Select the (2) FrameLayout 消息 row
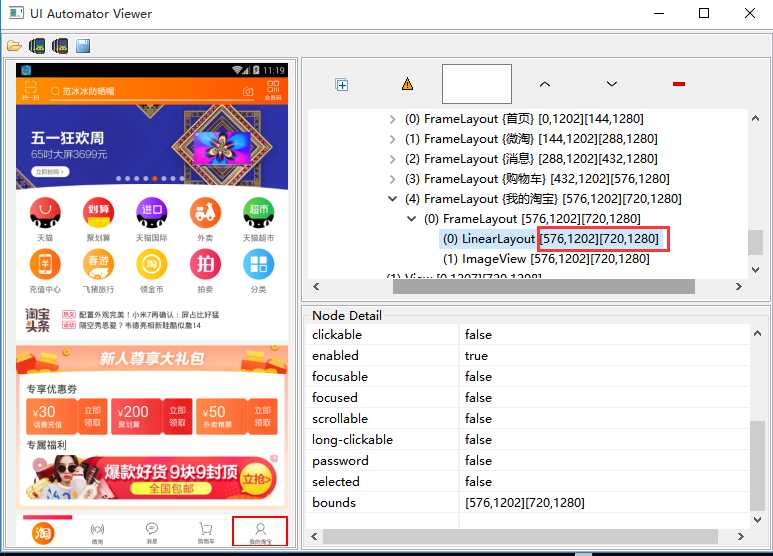 [531, 159]
